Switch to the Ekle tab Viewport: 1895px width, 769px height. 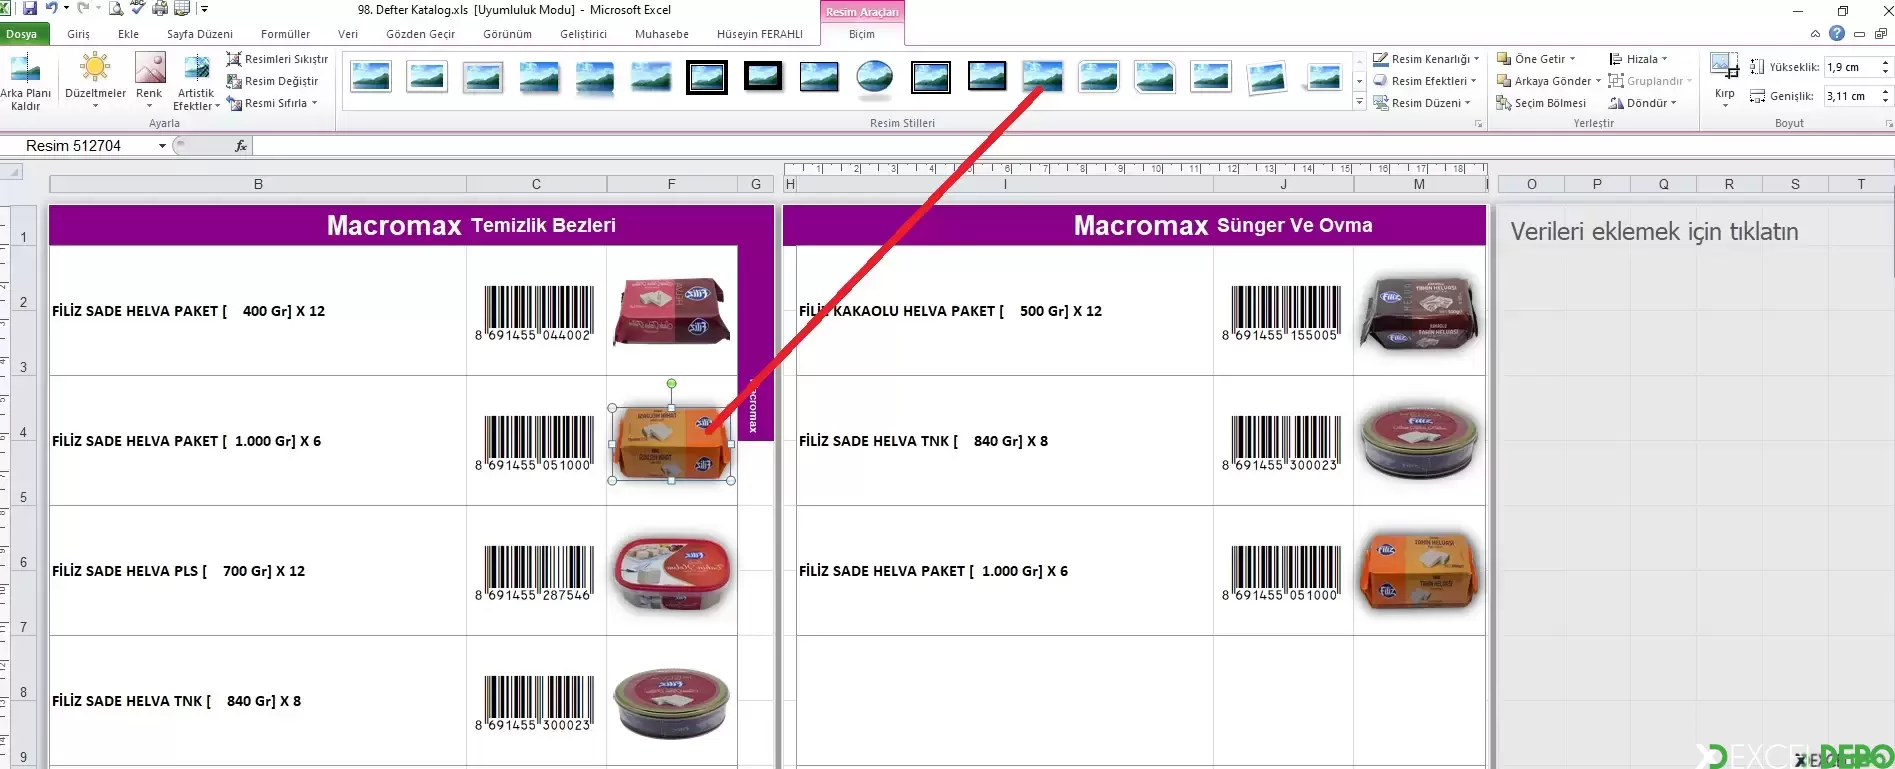click(129, 34)
